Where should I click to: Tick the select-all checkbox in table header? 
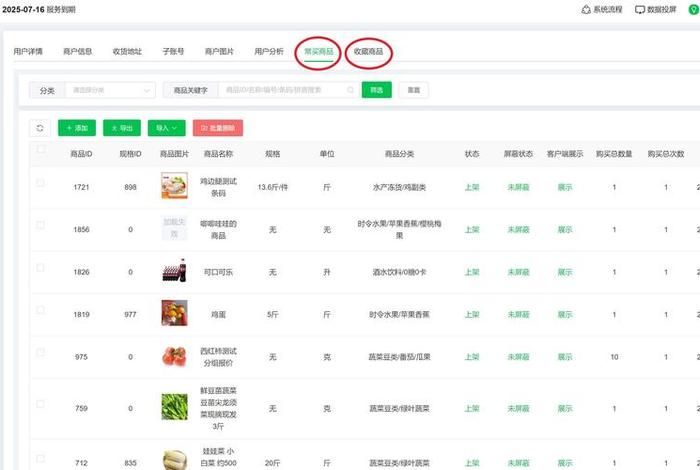[41, 150]
